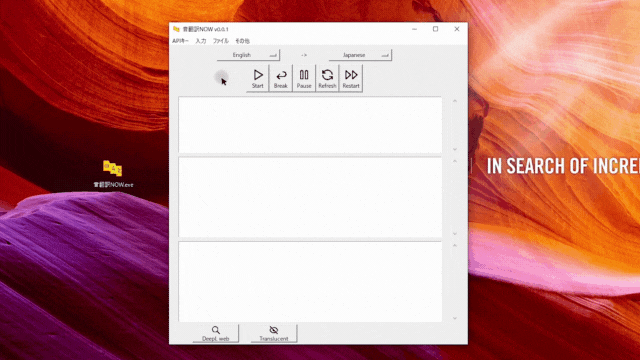This screenshot has height=360, width=640.
Task: Click scroll-down arrow of middle text box
Action: (455, 233)
